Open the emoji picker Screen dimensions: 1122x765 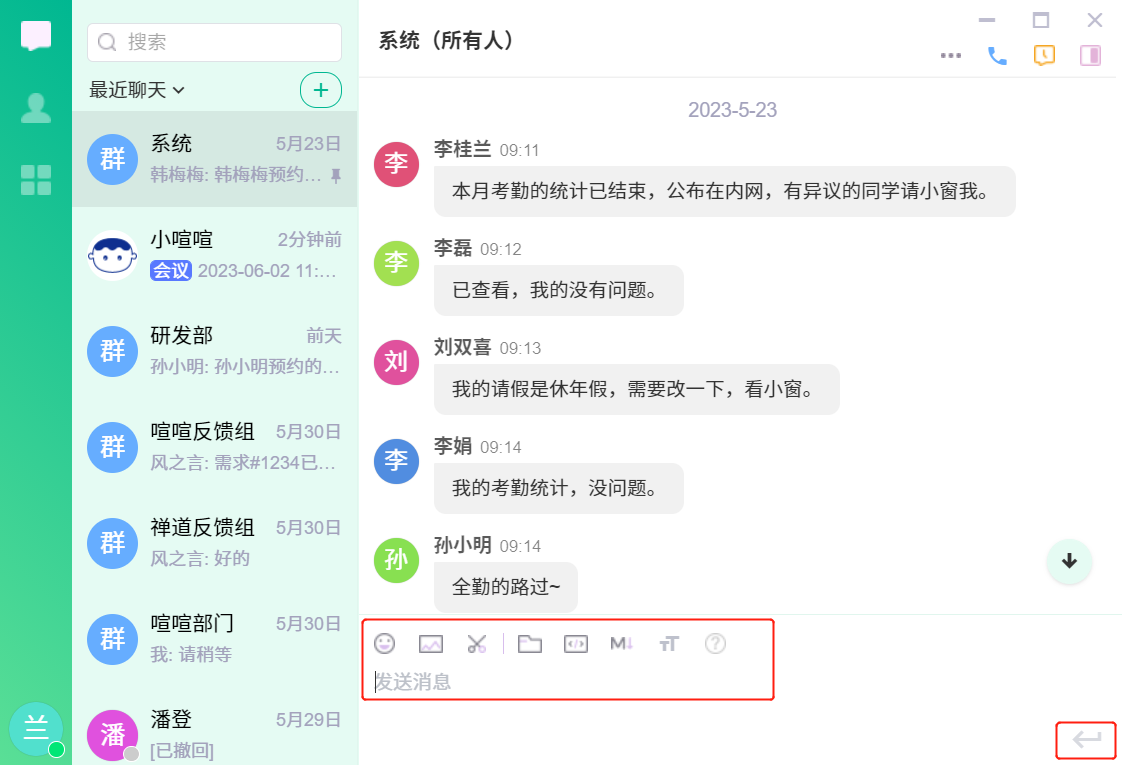[x=384, y=644]
